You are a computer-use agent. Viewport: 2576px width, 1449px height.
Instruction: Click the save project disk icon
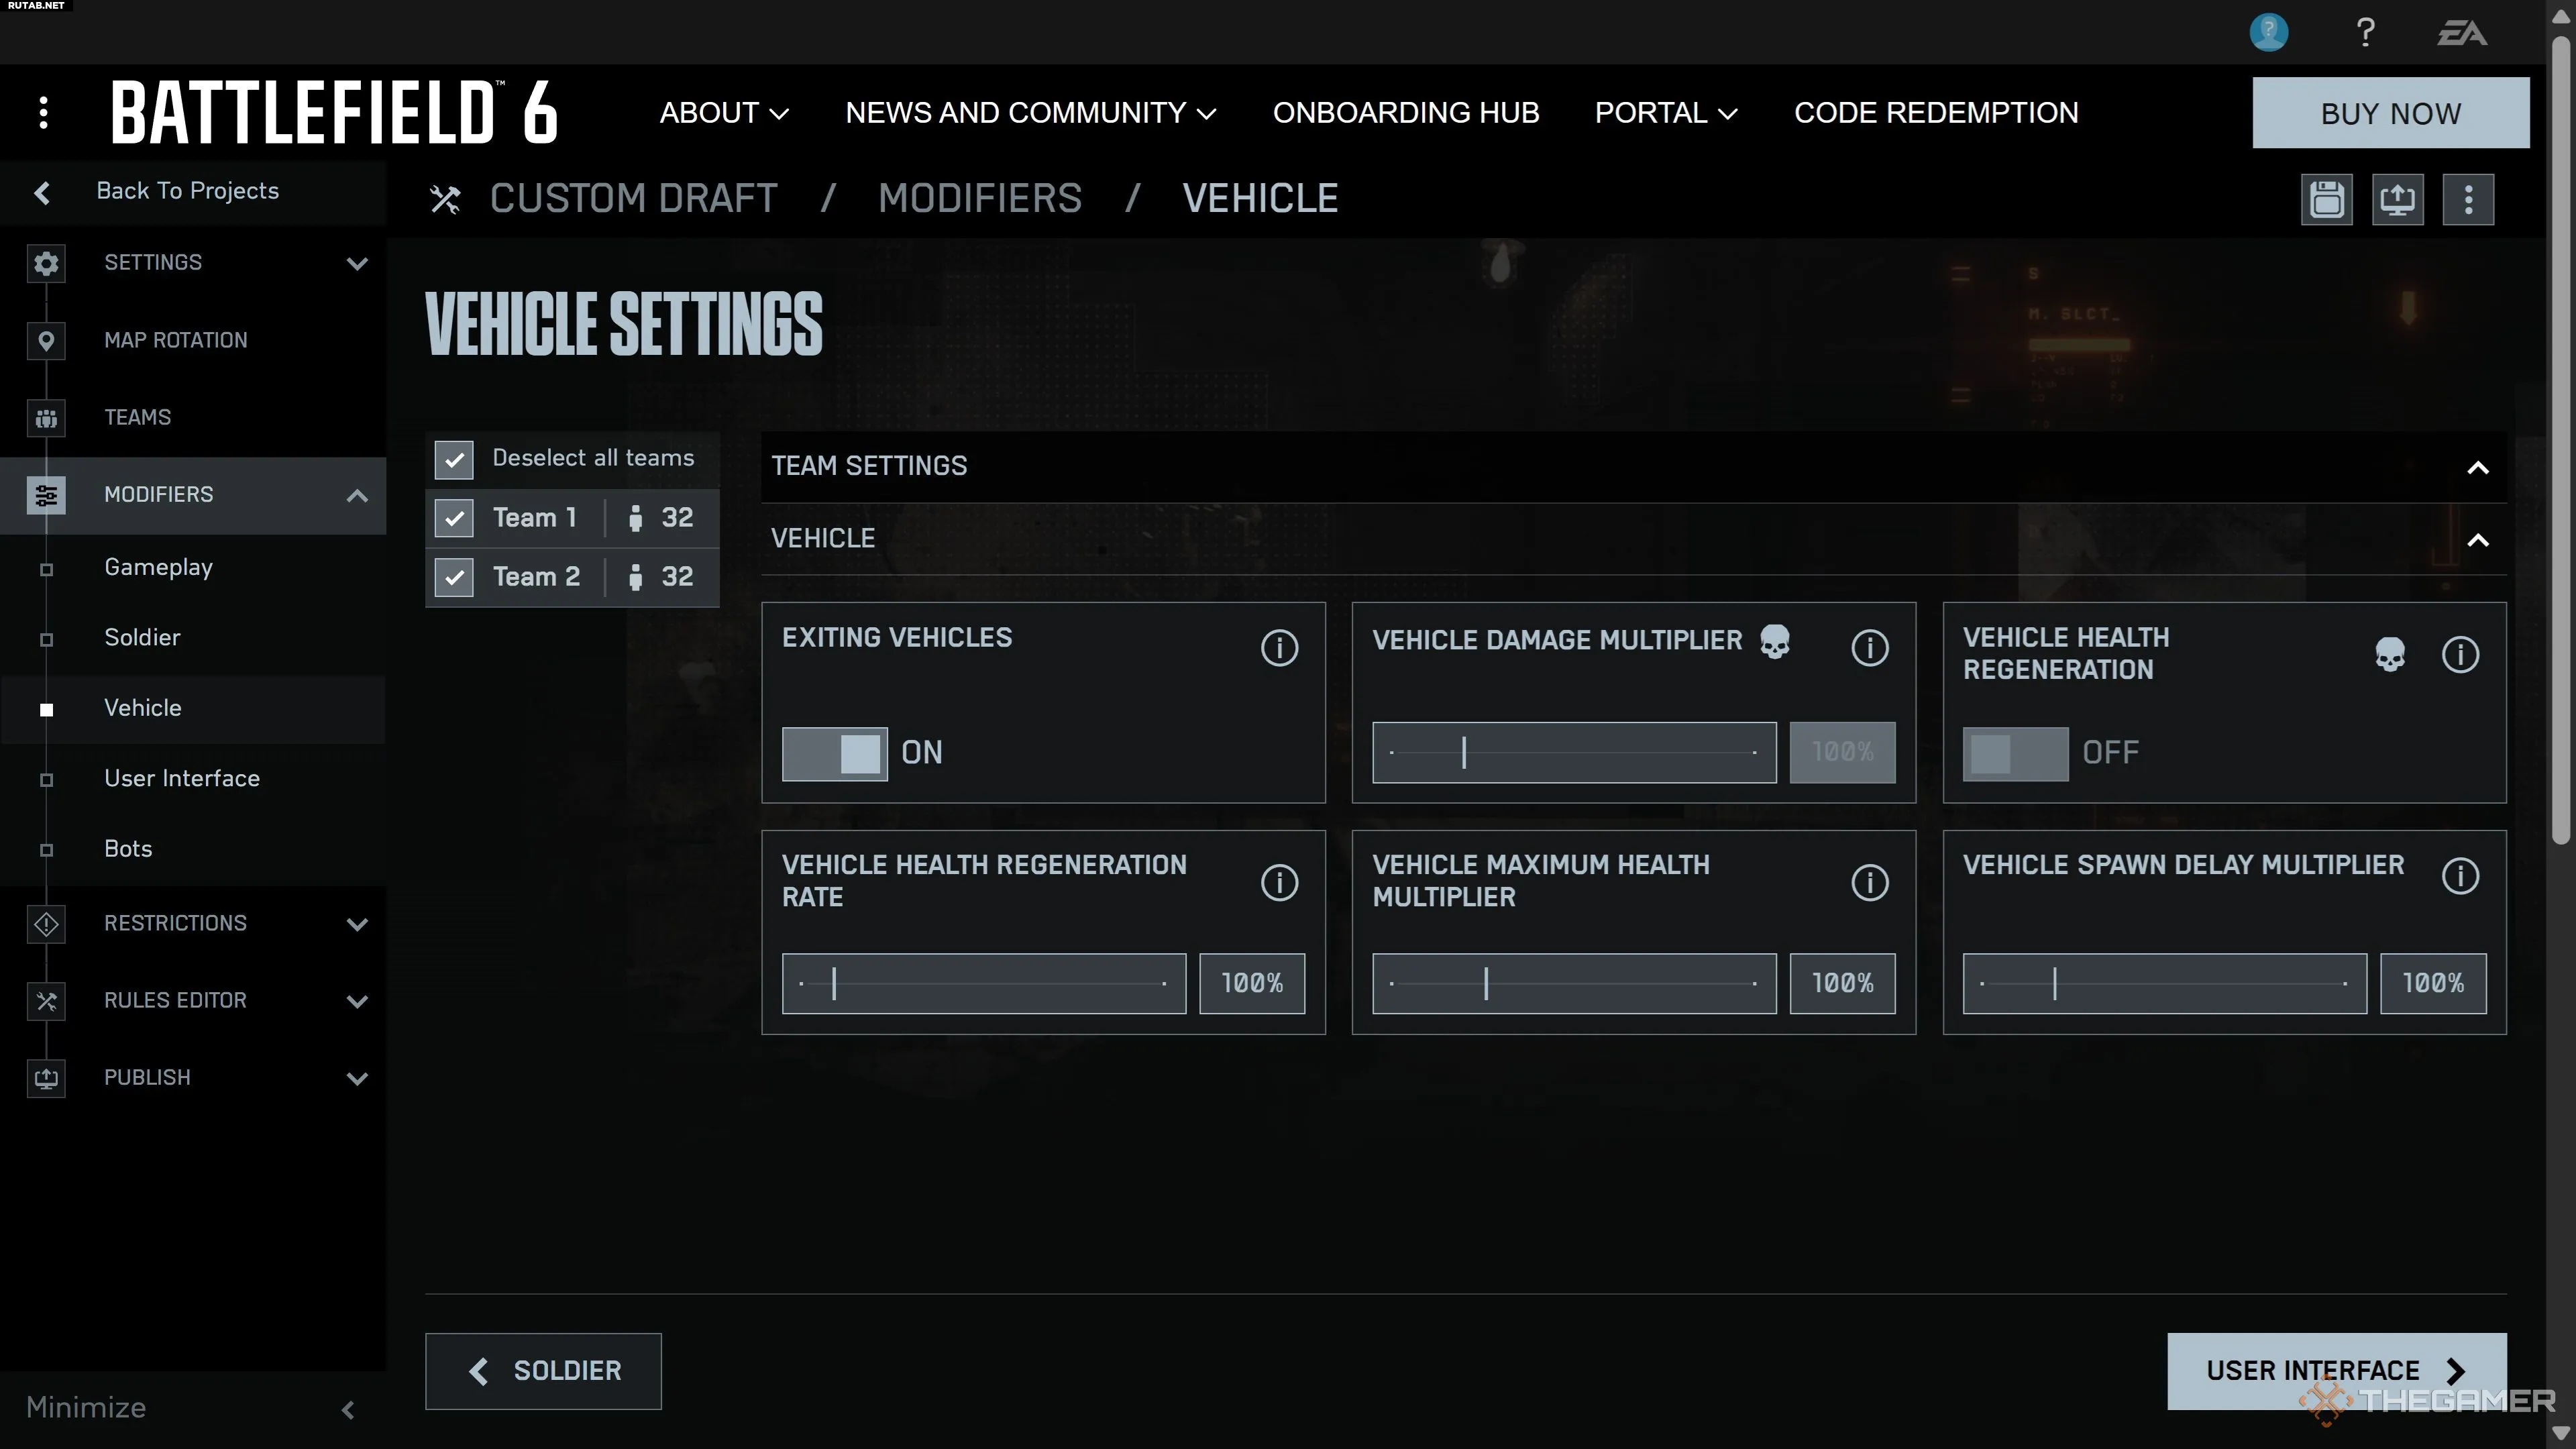click(x=2326, y=199)
